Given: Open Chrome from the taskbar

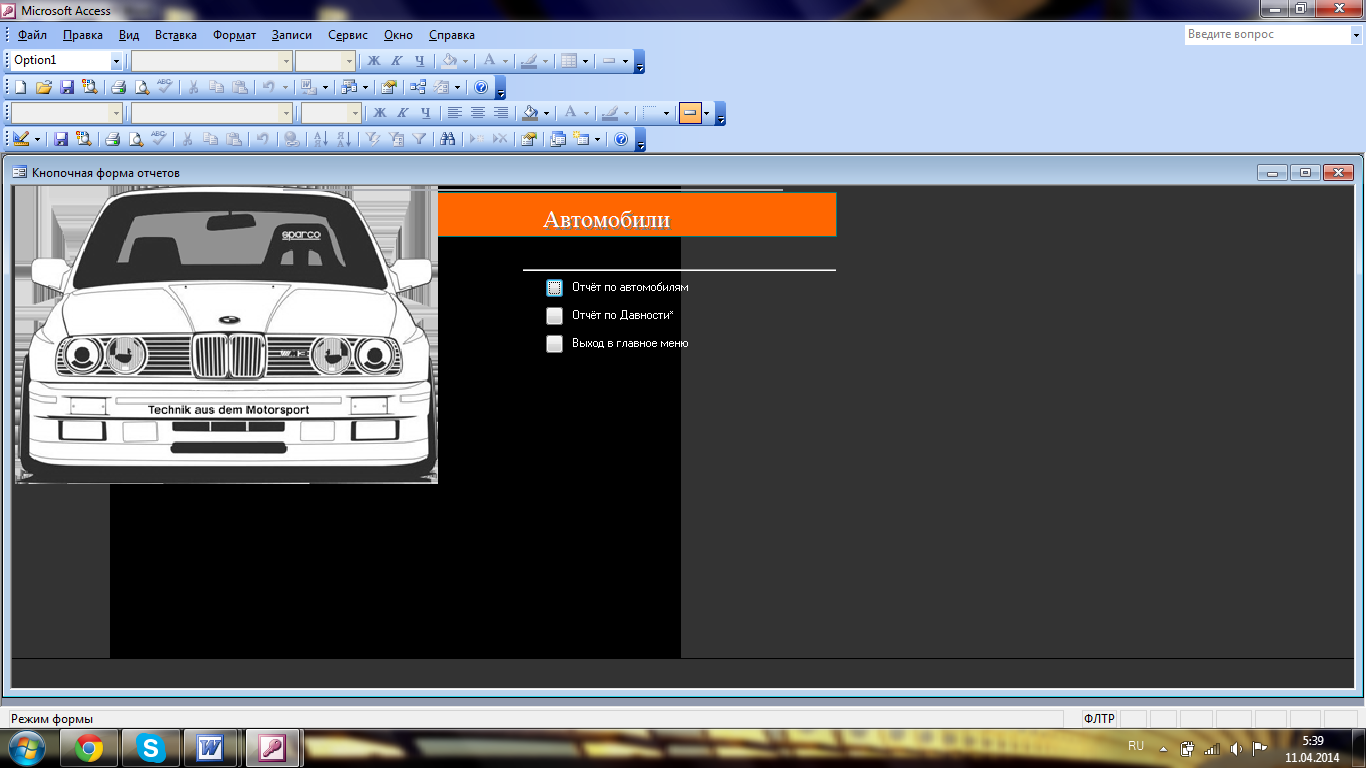Looking at the screenshot, I should click(89, 747).
